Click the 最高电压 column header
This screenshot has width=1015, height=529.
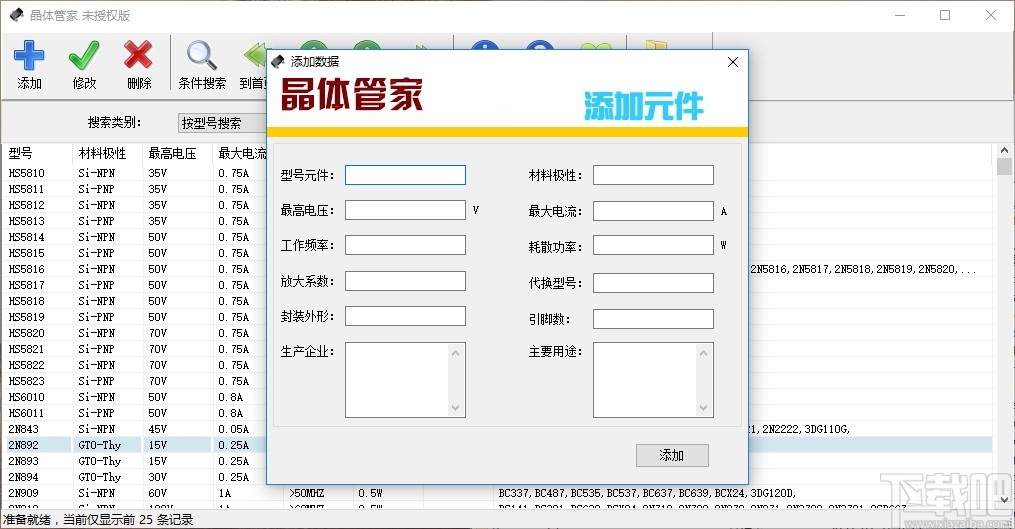click(177, 153)
